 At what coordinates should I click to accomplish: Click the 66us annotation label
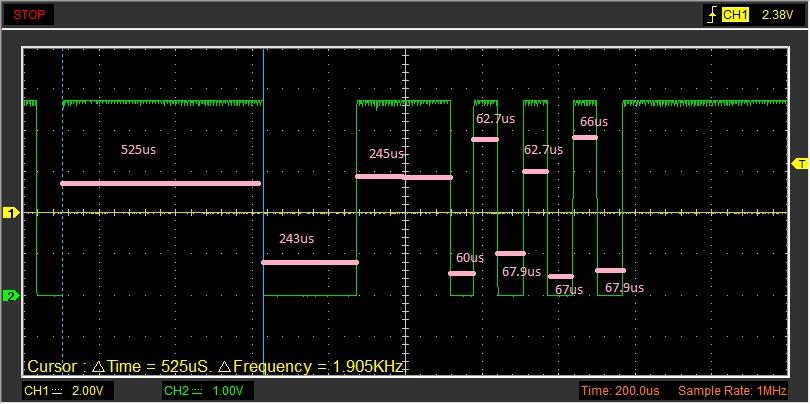(594, 122)
